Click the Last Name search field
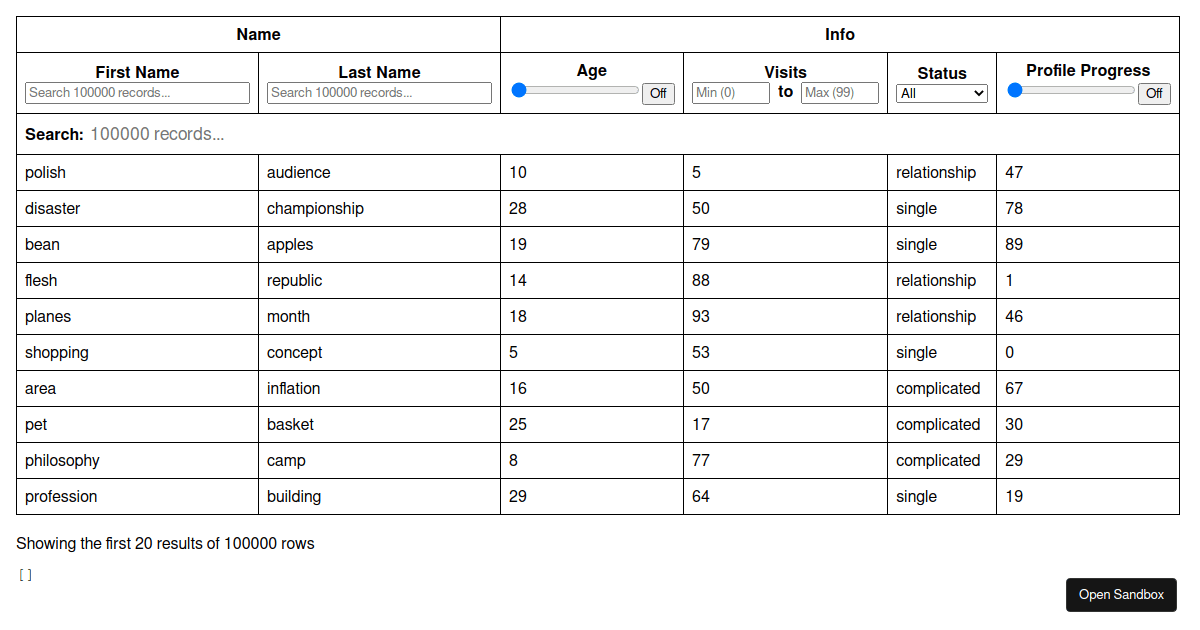 click(x=379, y=92)
